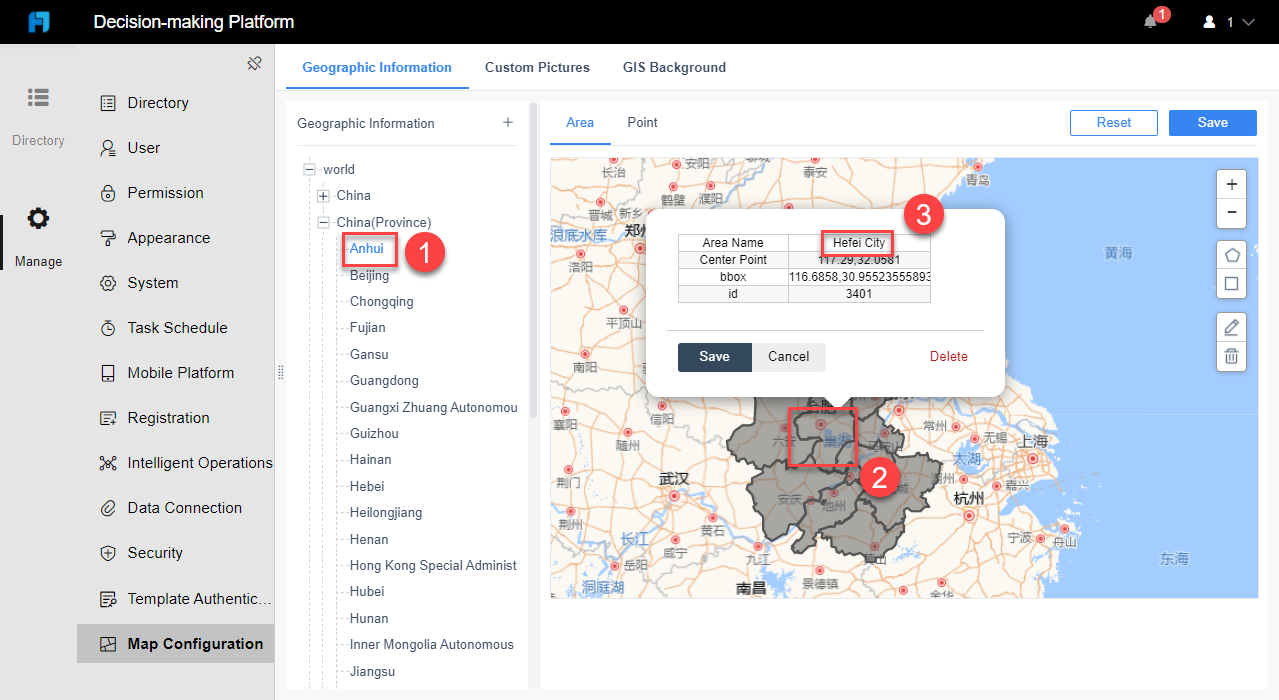This screenshot has width=1279, height=700.
Task: Click the Center Point value cell
Action: click(x=859, y=260)
